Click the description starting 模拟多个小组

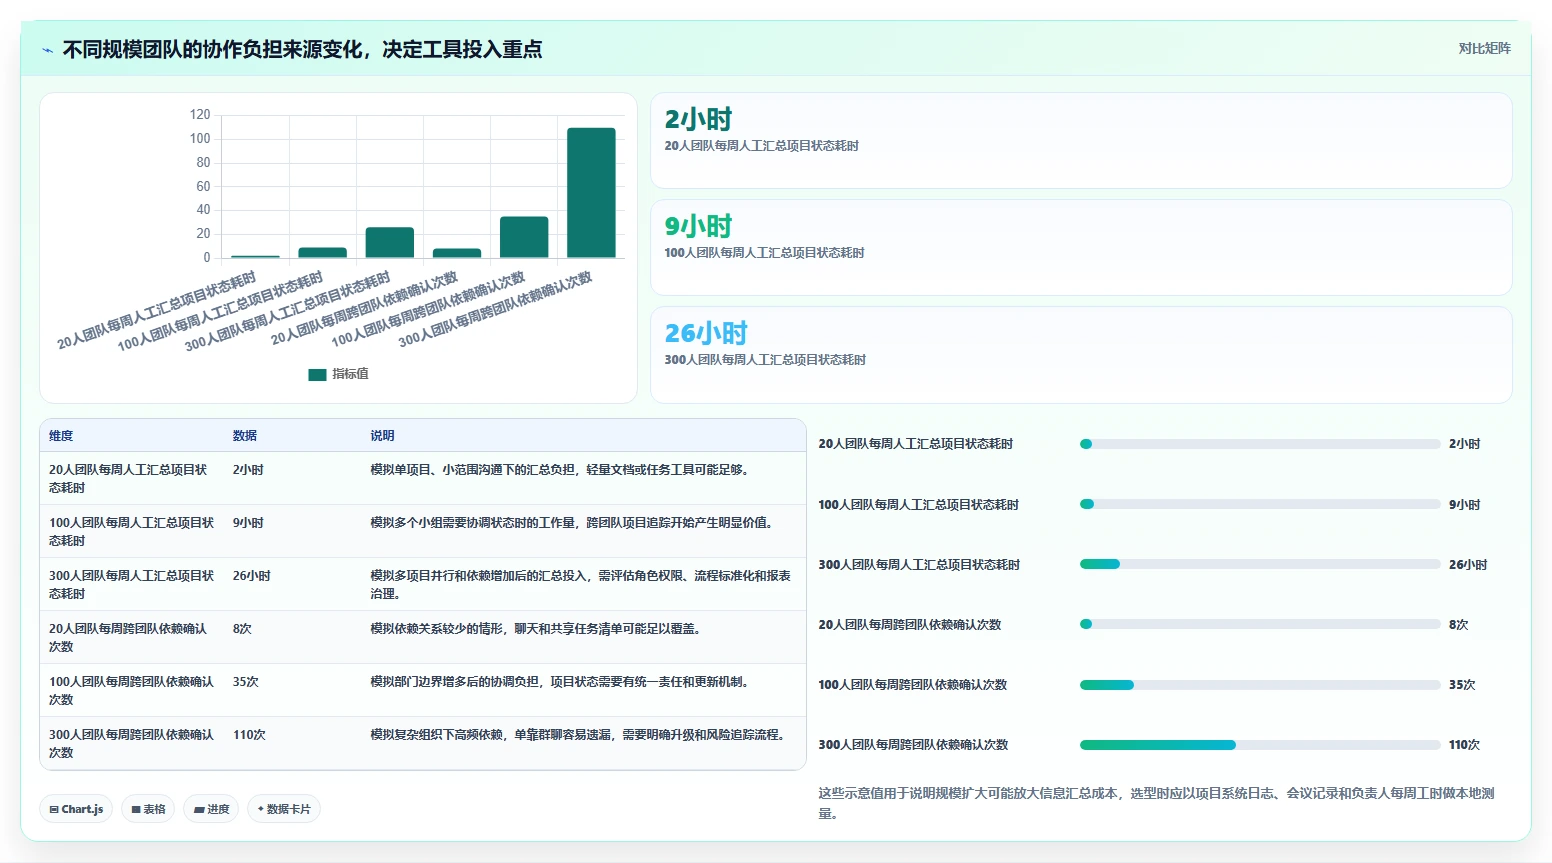pyautogui.click(x=573, y=523)
